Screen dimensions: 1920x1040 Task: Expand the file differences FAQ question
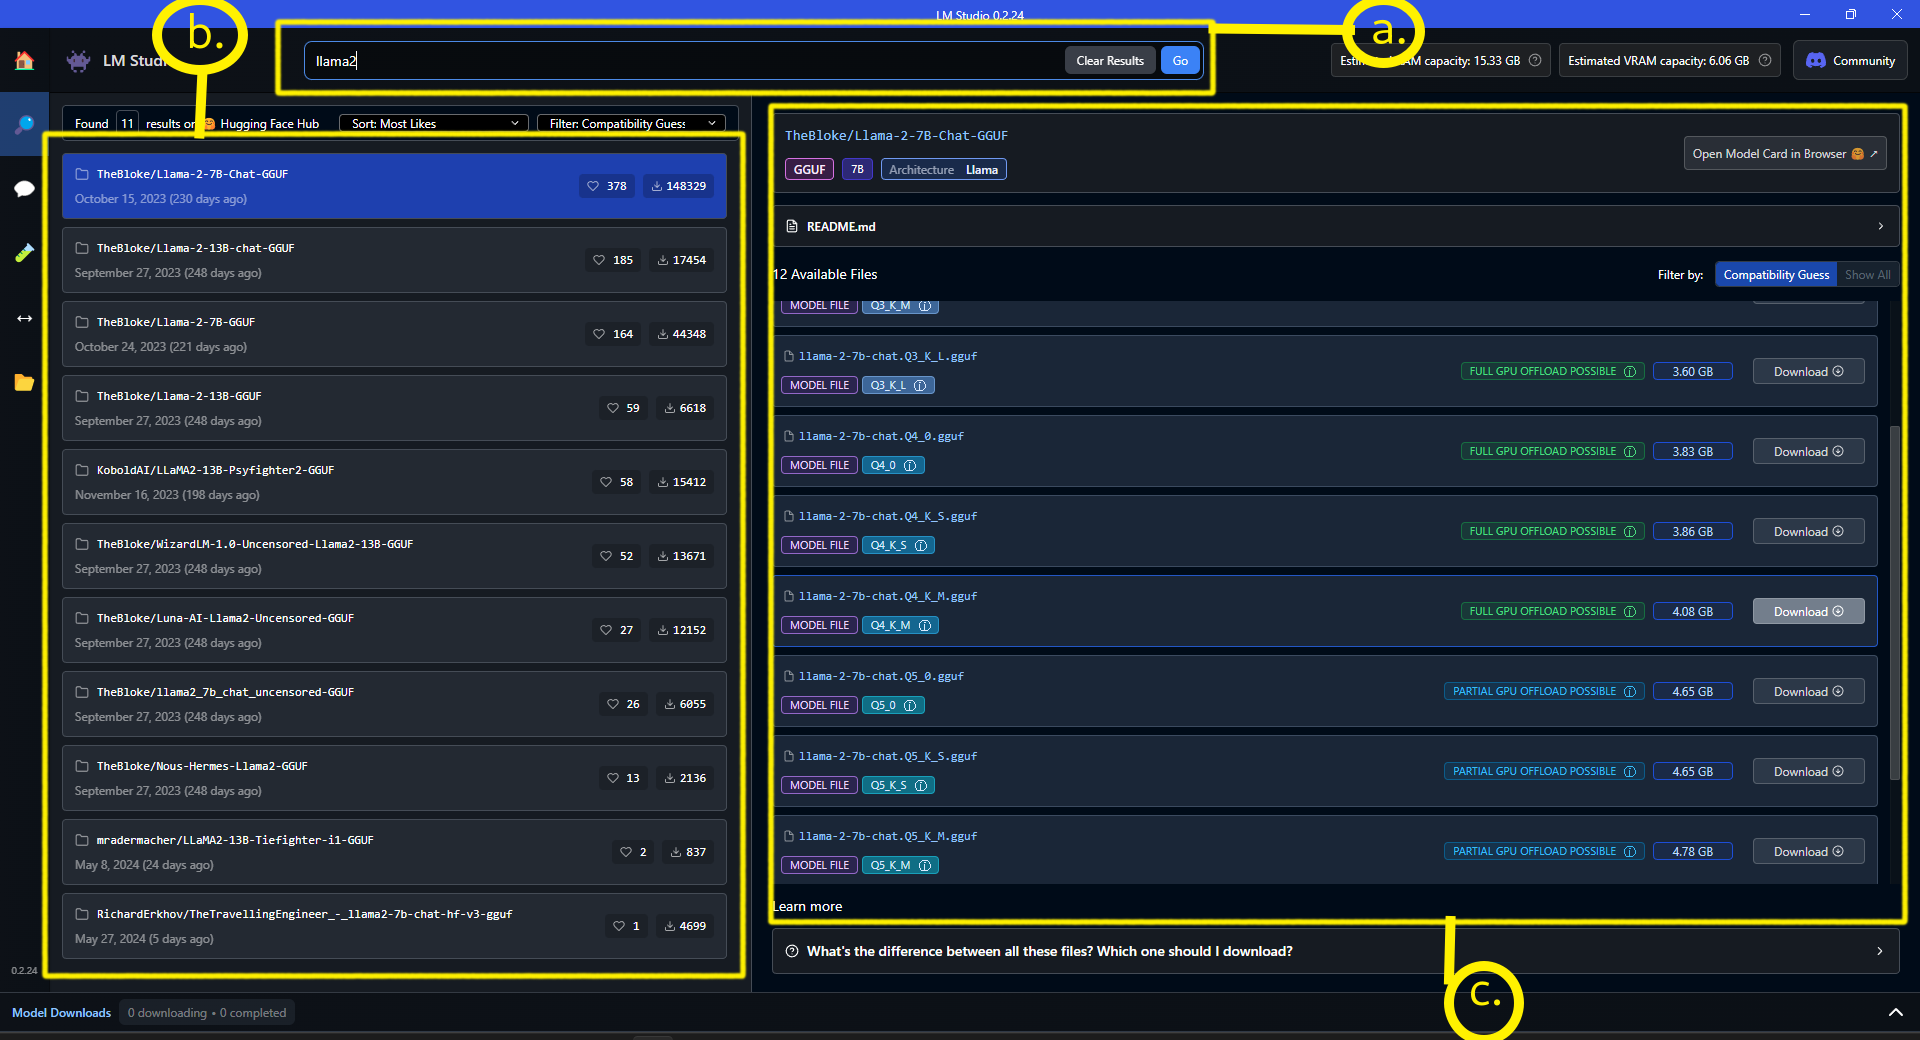click(1335, 951)
